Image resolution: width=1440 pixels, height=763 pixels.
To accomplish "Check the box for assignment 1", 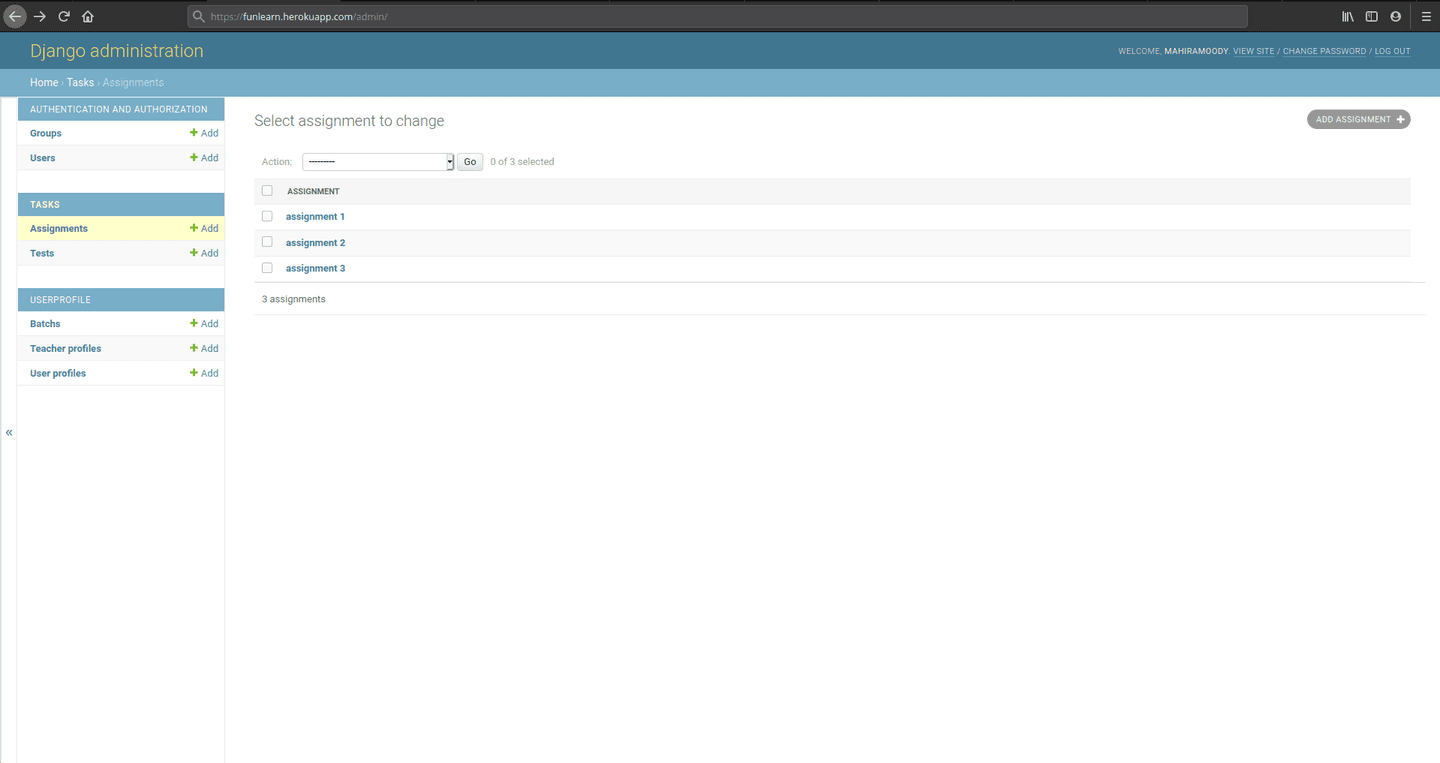I will coord(267,216).
